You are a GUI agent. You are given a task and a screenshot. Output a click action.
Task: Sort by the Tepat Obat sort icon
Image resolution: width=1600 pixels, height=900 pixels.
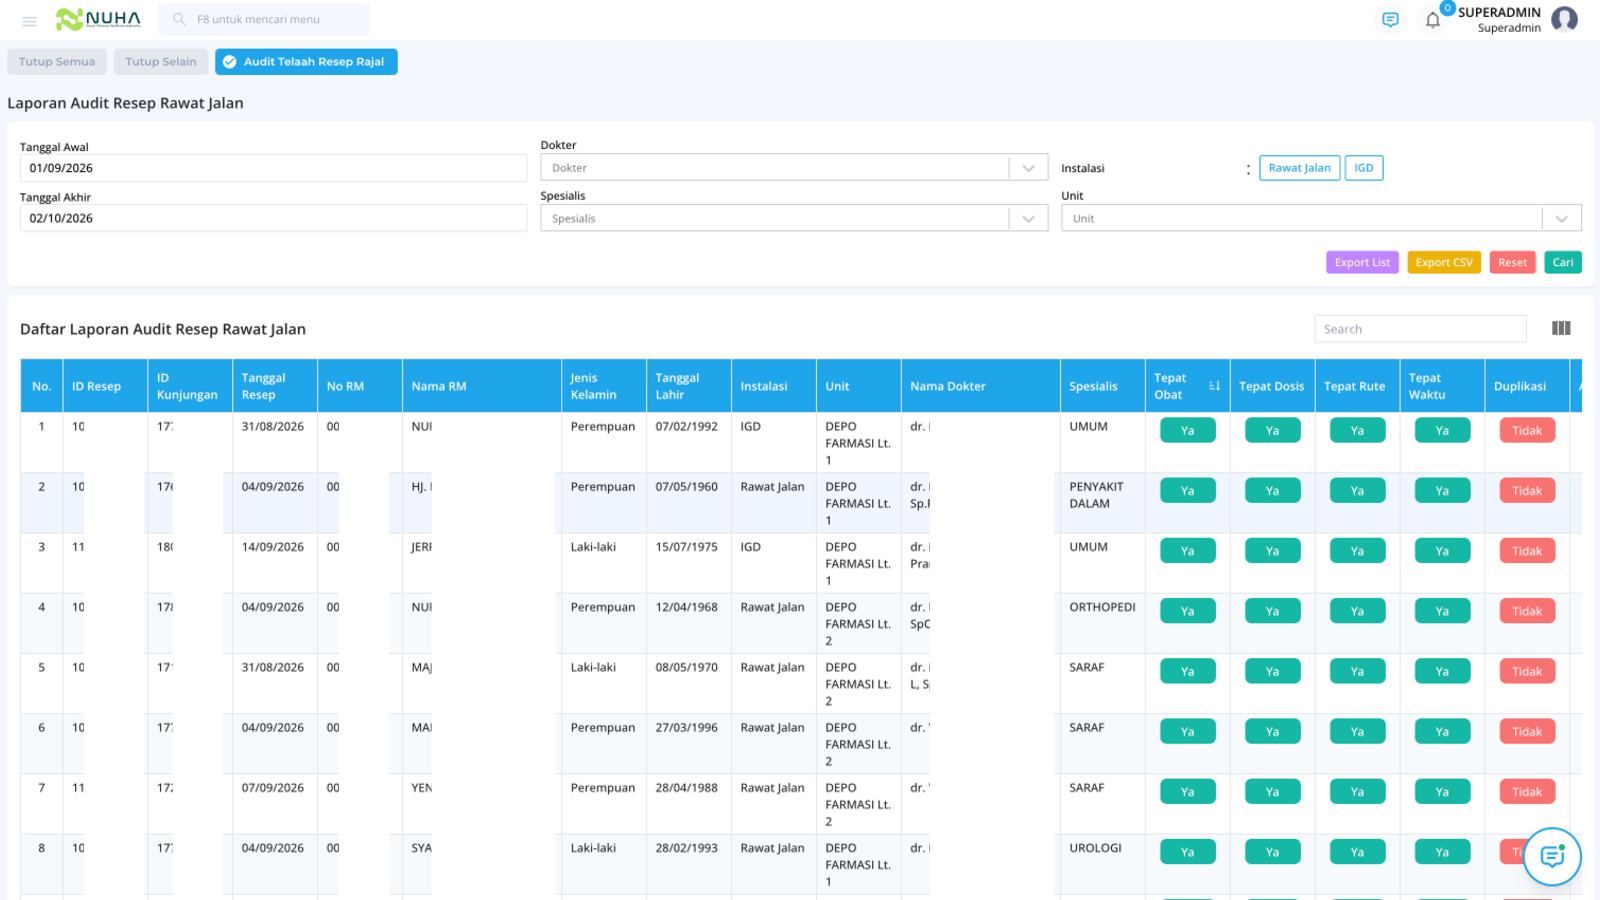(1214, 386)
